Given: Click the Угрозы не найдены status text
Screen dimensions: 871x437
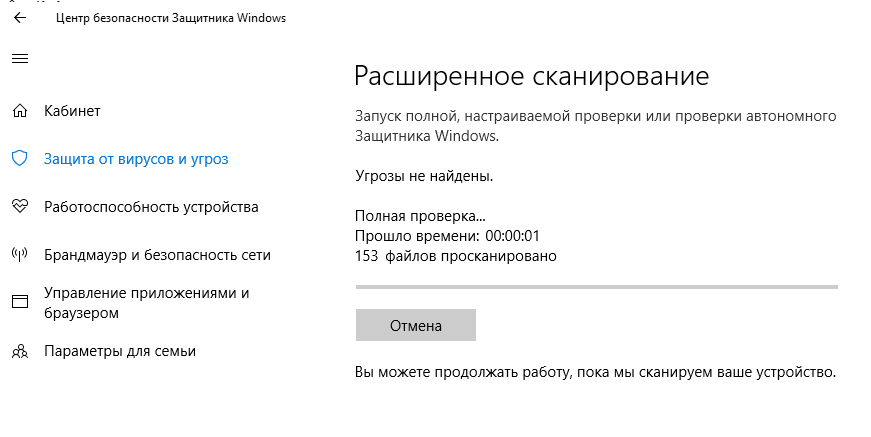Looking at the screenshot, I should click(x=424, y=176).
